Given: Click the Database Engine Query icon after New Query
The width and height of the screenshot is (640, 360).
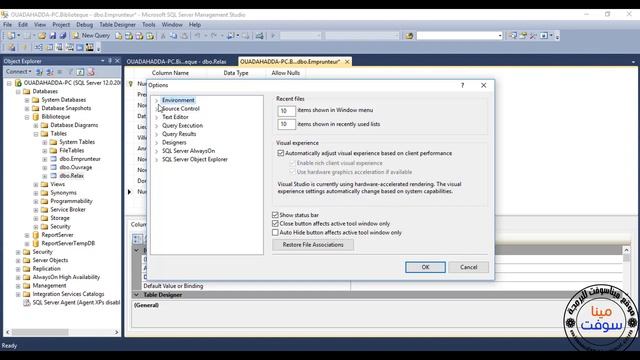Looking at the screenshot, I should point(118,36).
